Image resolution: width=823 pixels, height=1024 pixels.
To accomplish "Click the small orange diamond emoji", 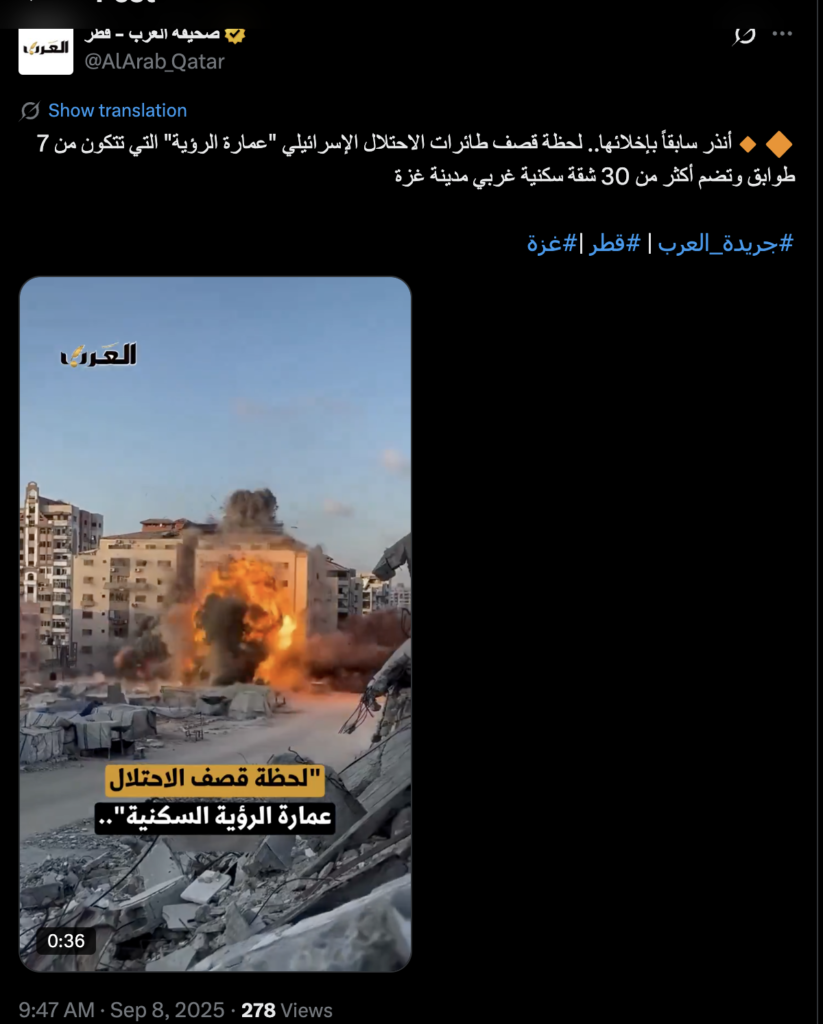I will point(747,144).
